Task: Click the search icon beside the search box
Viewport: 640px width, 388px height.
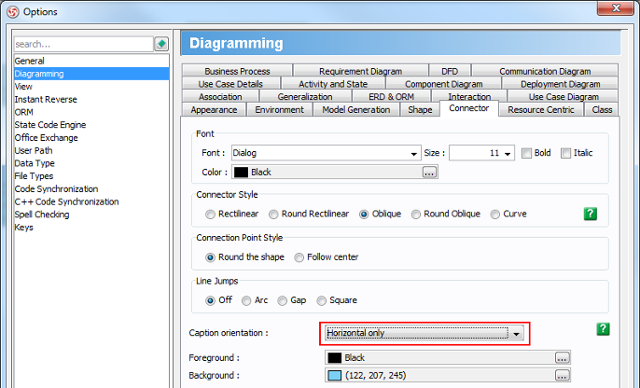Action: [161, 44]
